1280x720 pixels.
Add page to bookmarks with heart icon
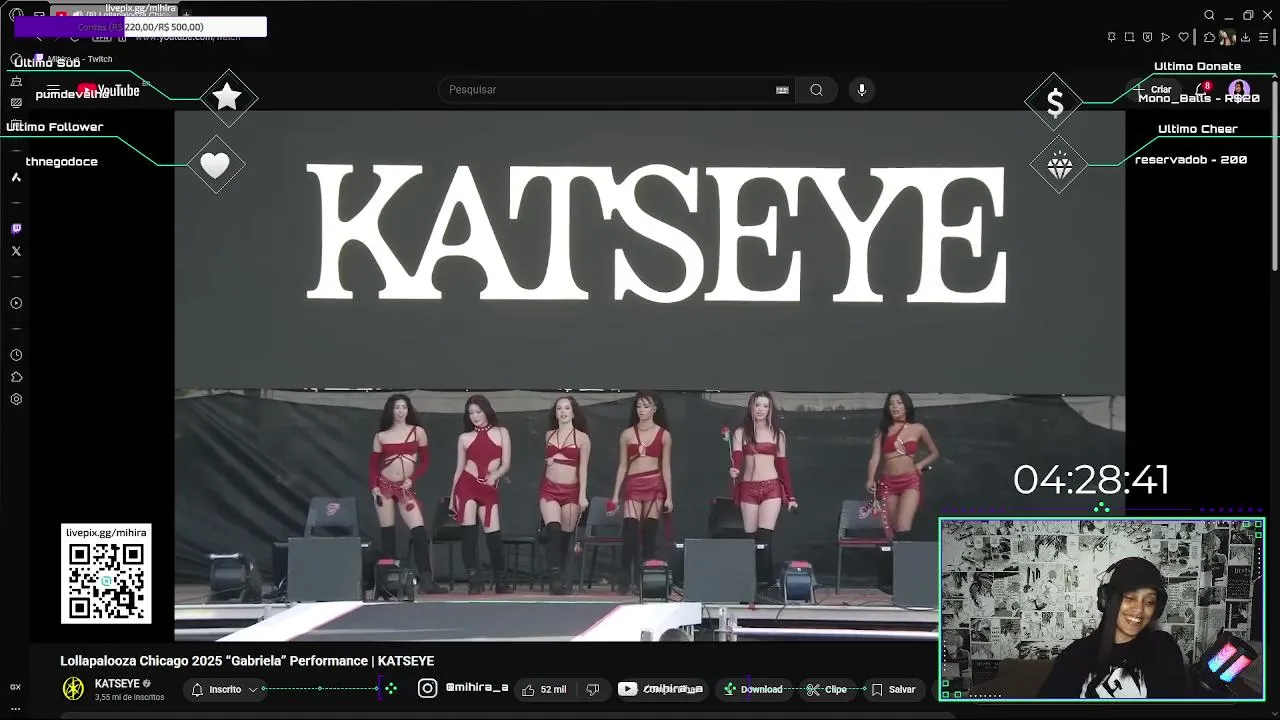coord(1183,37)
